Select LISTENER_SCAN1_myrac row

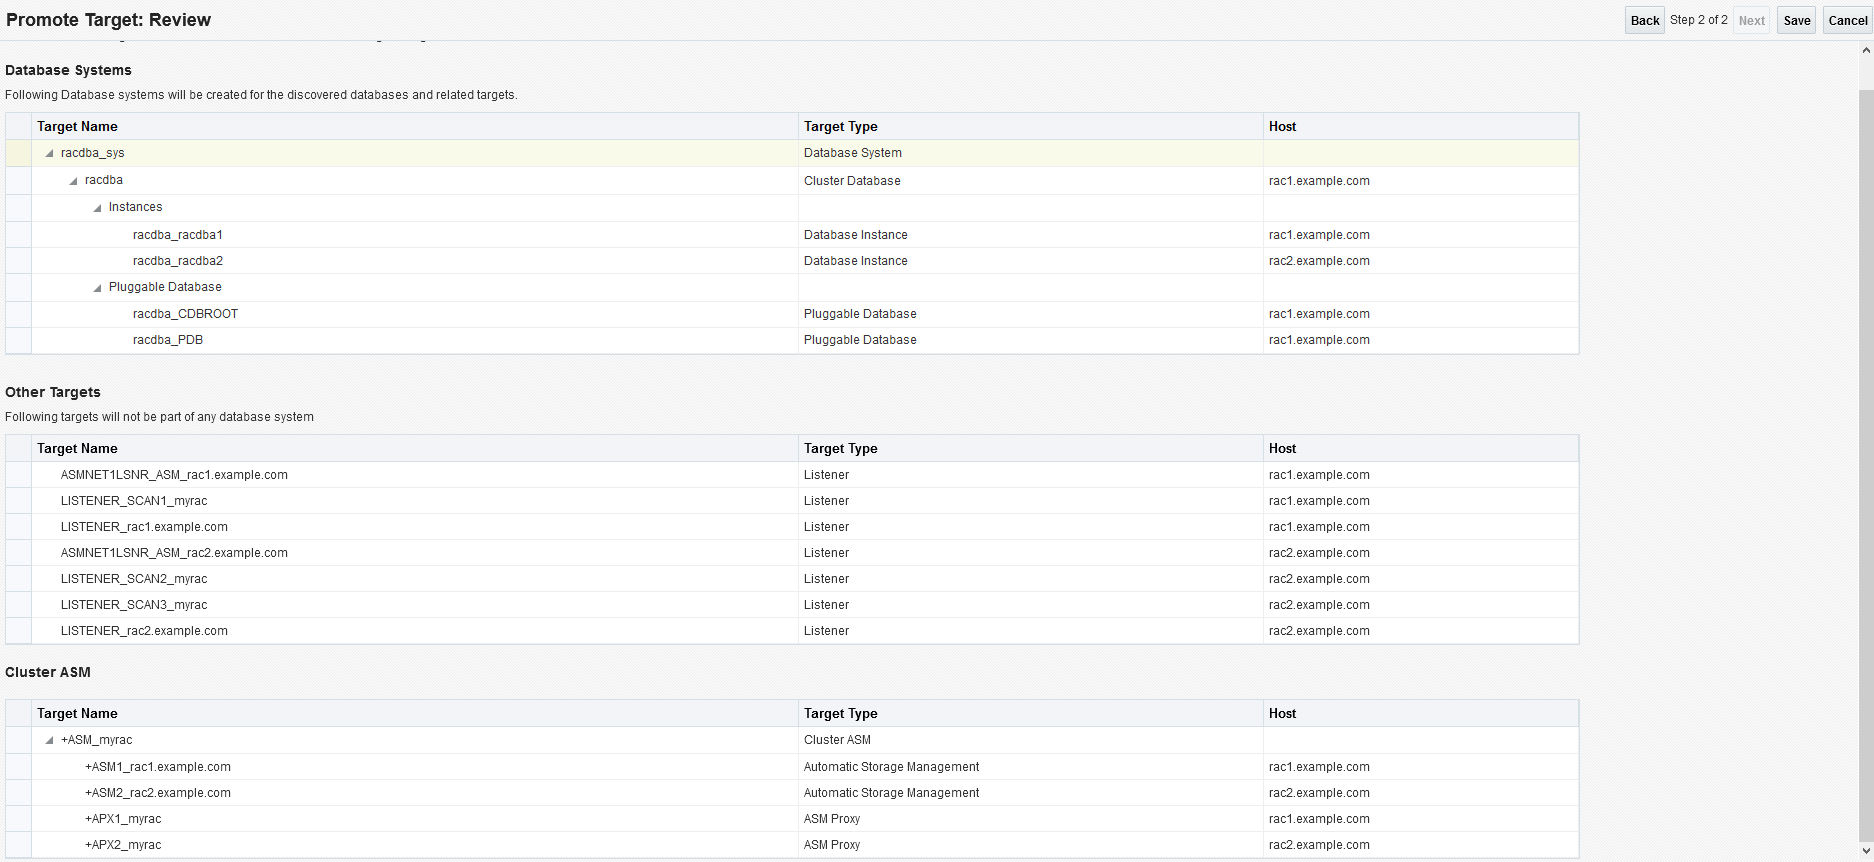point(792,501)
